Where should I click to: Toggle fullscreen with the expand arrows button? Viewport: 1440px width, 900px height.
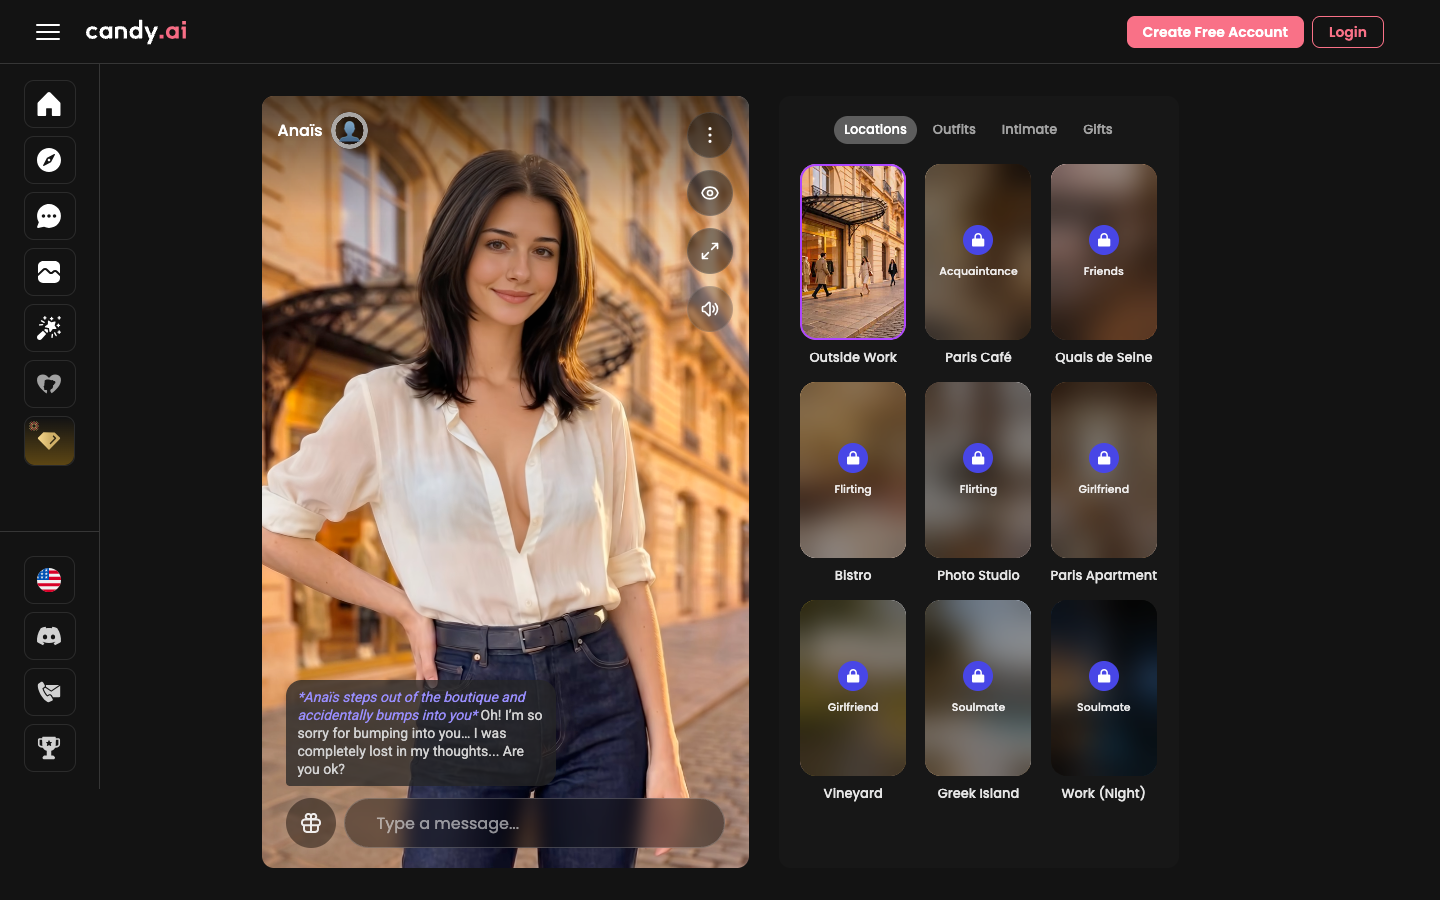click(x=710, y=251)
